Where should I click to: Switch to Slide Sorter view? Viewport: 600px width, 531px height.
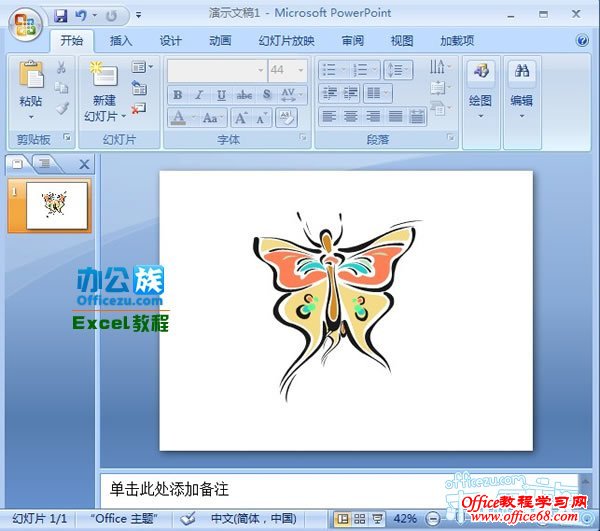tap(360, 519)
